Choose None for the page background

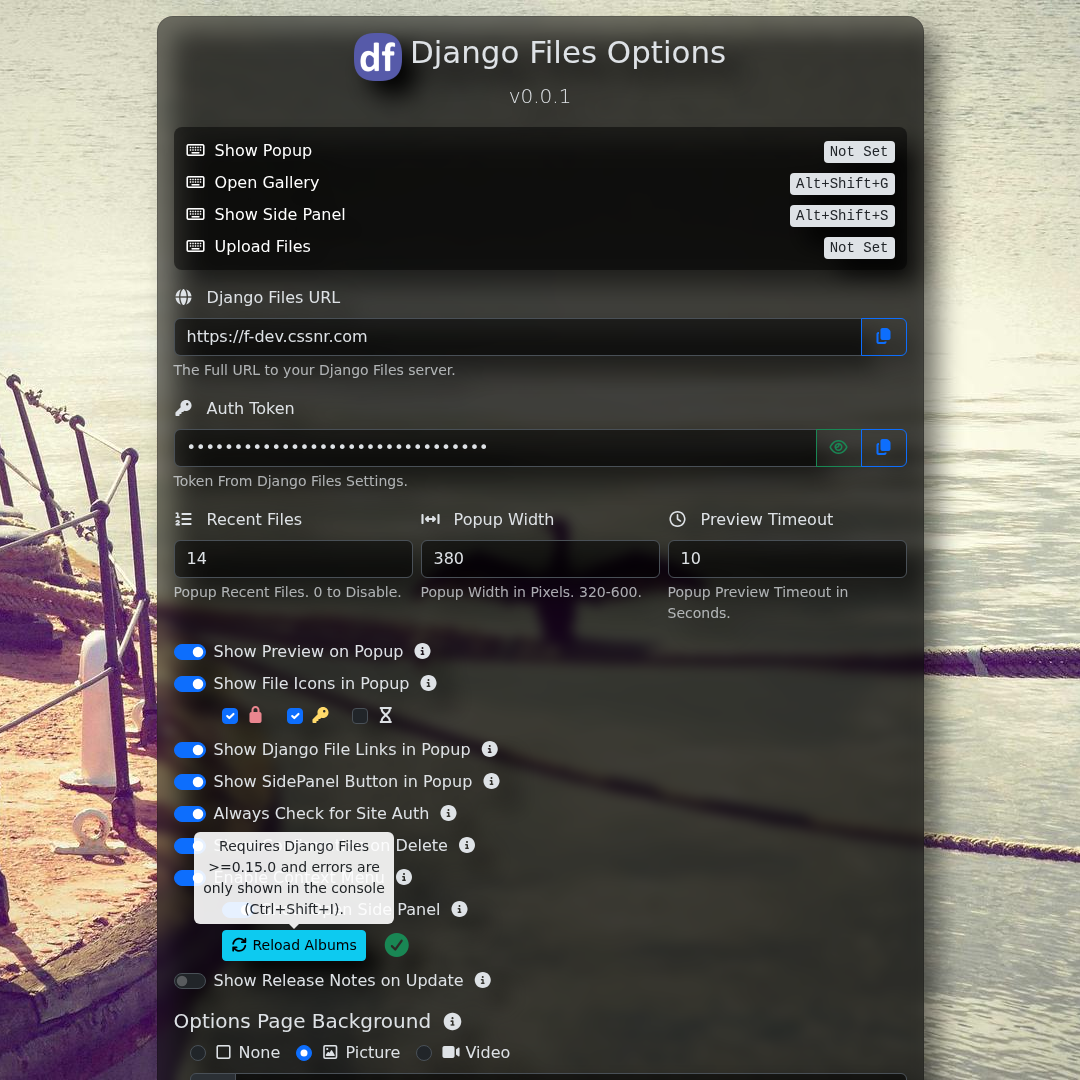pyautogui.click(x=198, y=1053)
